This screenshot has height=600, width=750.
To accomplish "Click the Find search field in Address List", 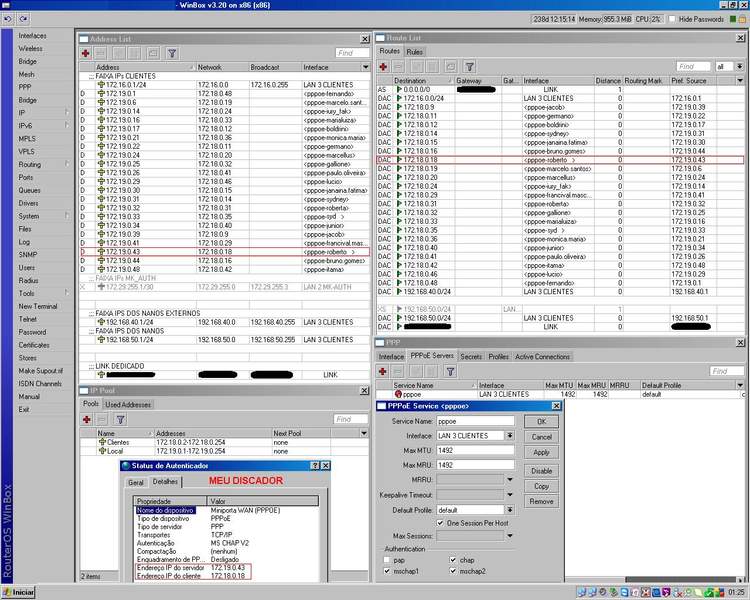I will pyautogui.click(x=350, y=53).
